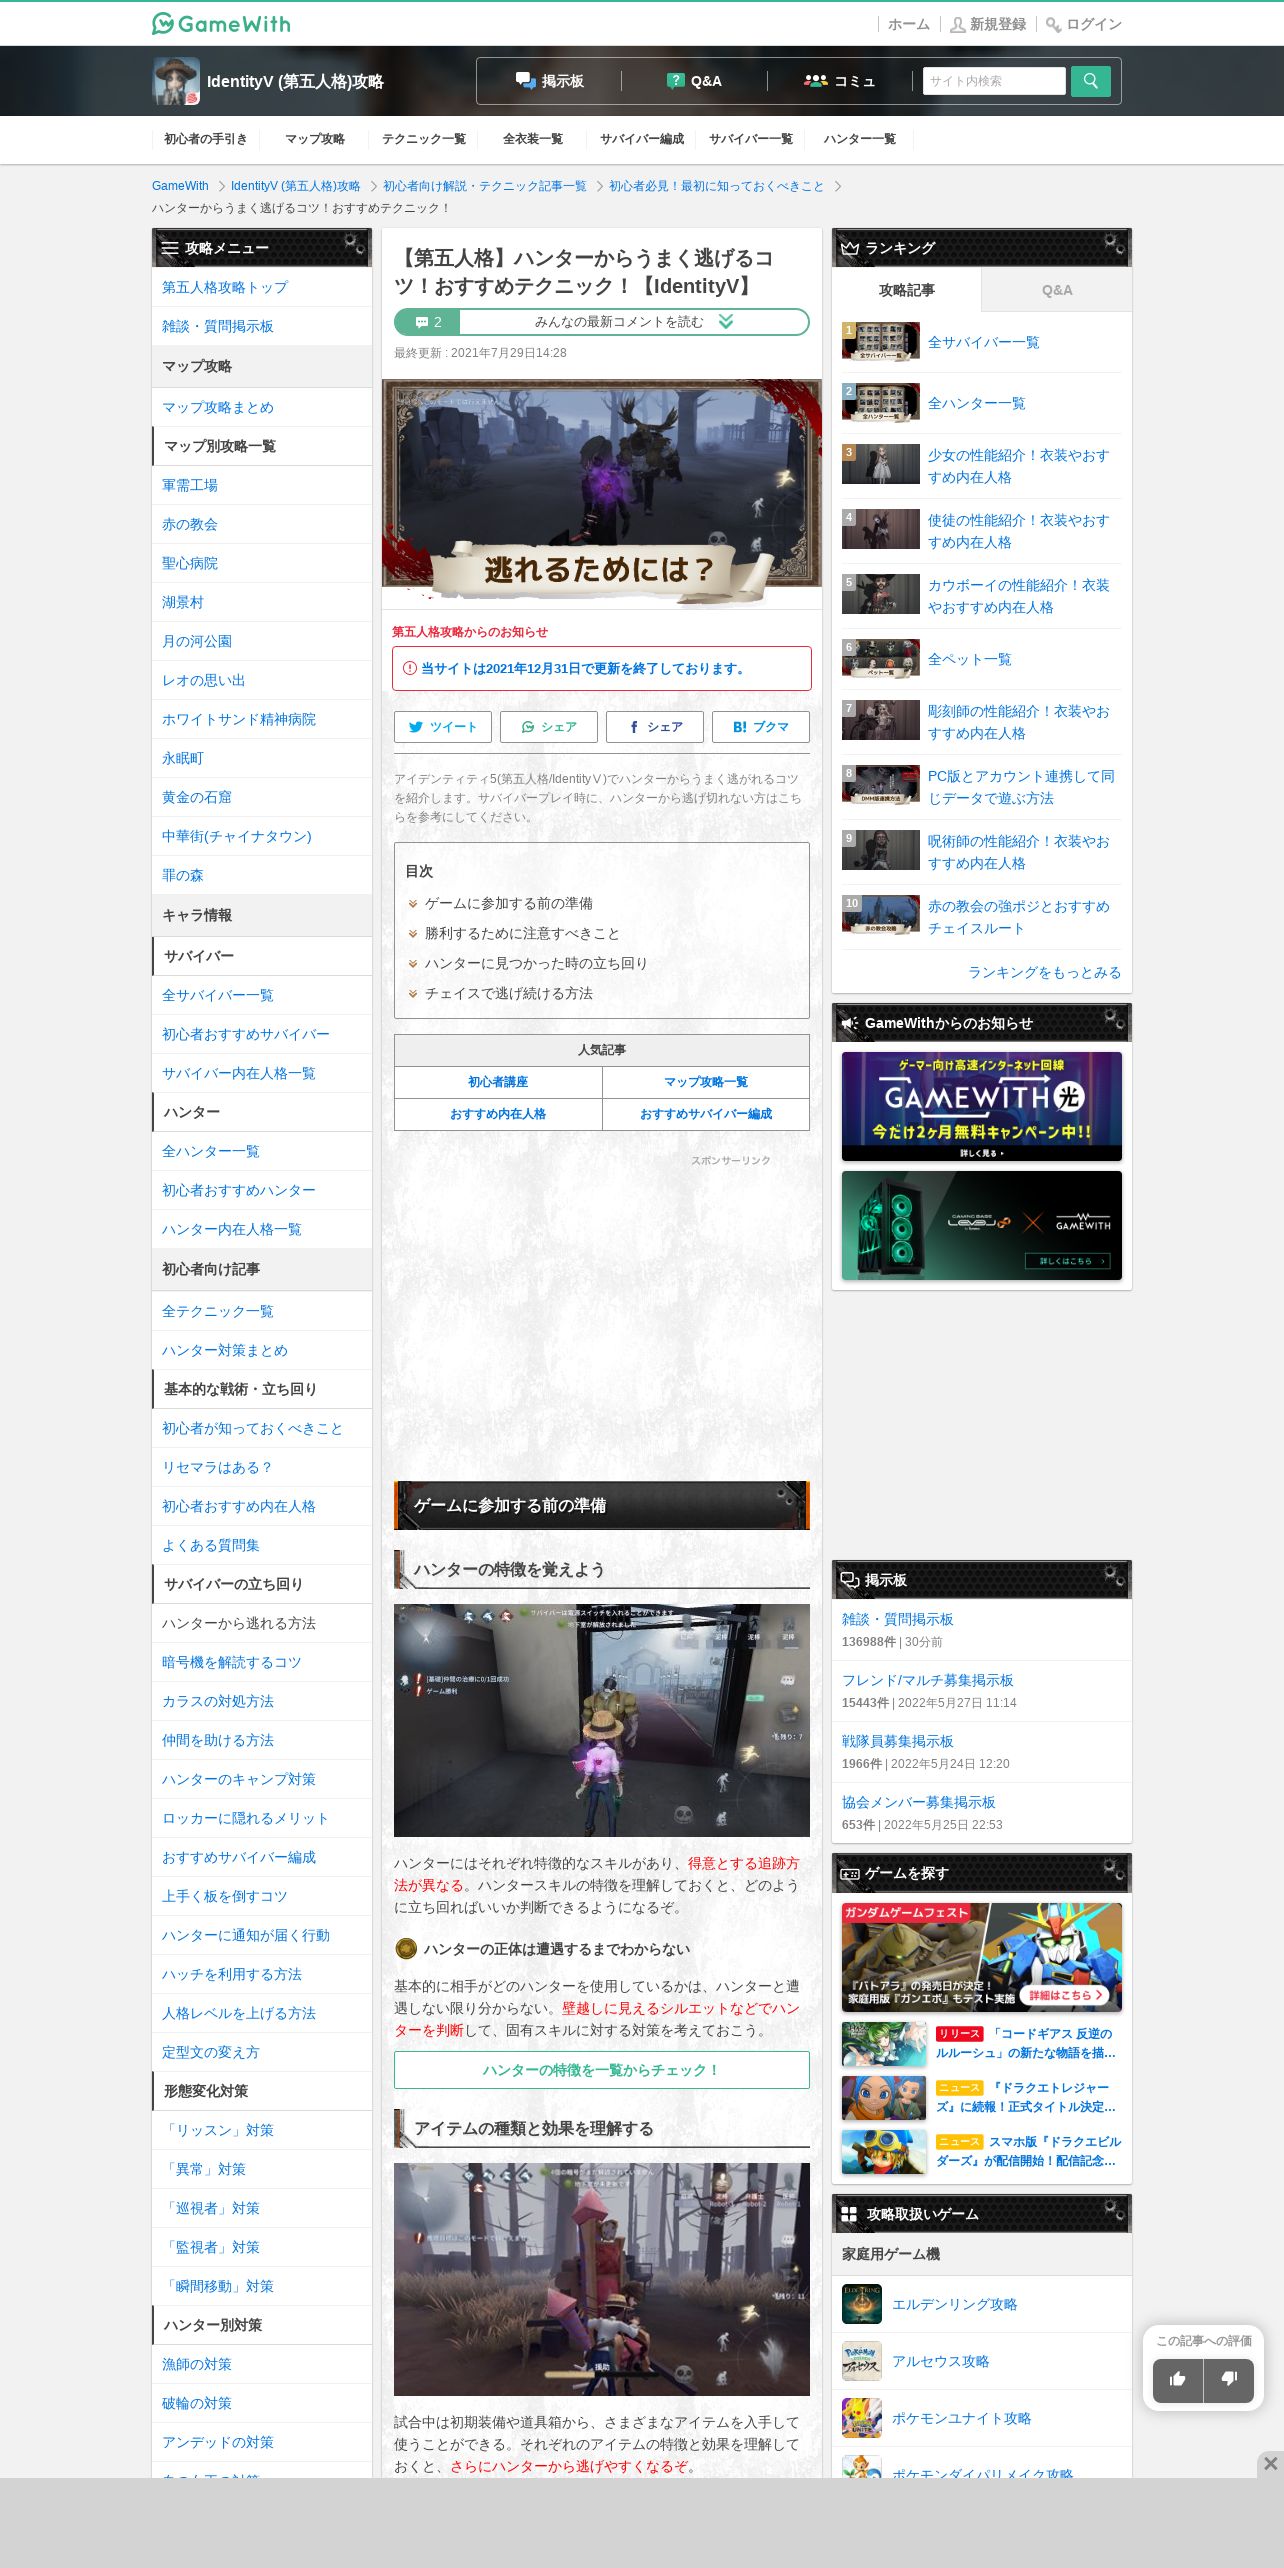
Task: Open コードギアス リリース news thumbnail
Action: point(884,2045)
